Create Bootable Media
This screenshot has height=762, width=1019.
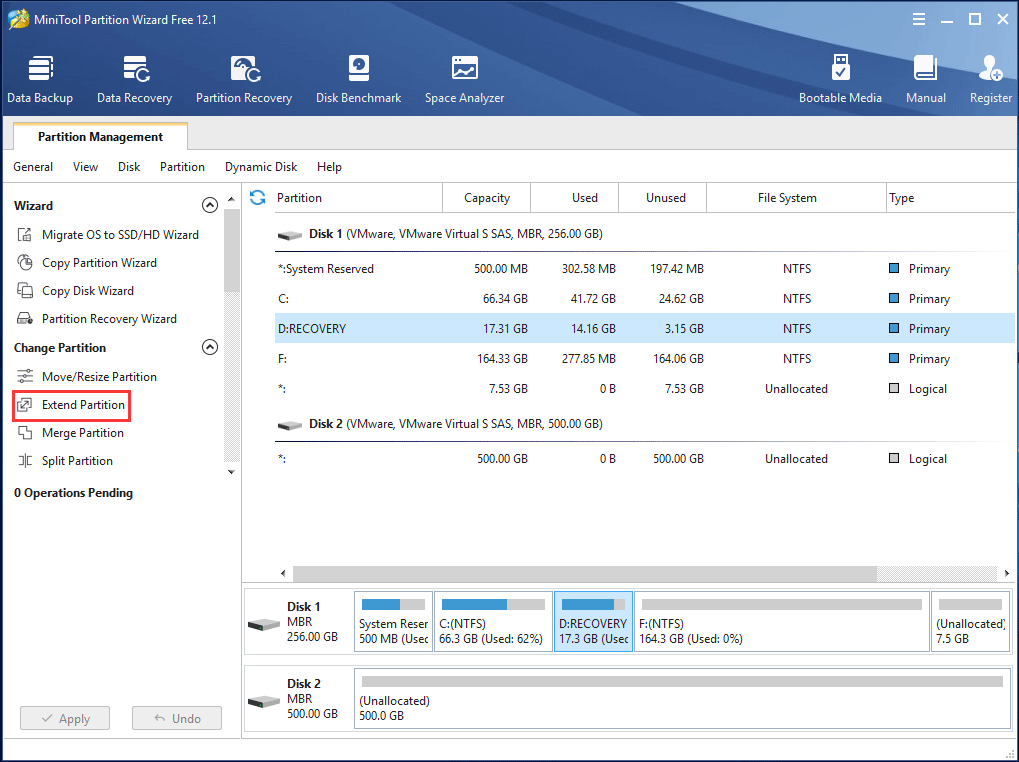(840, 79)
